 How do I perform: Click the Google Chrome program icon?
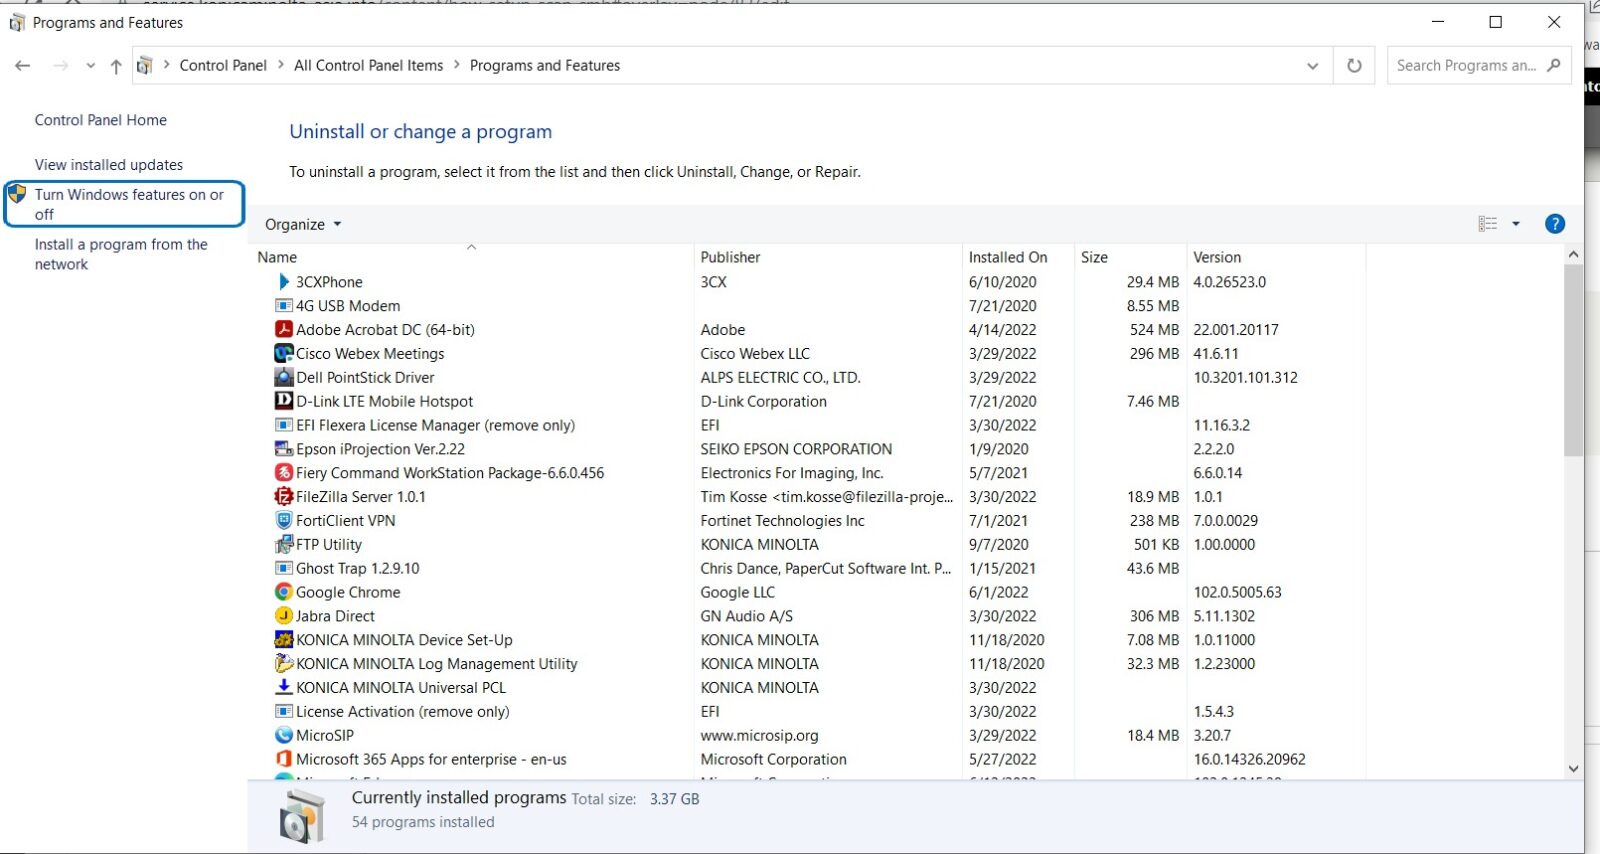[284, 592]
